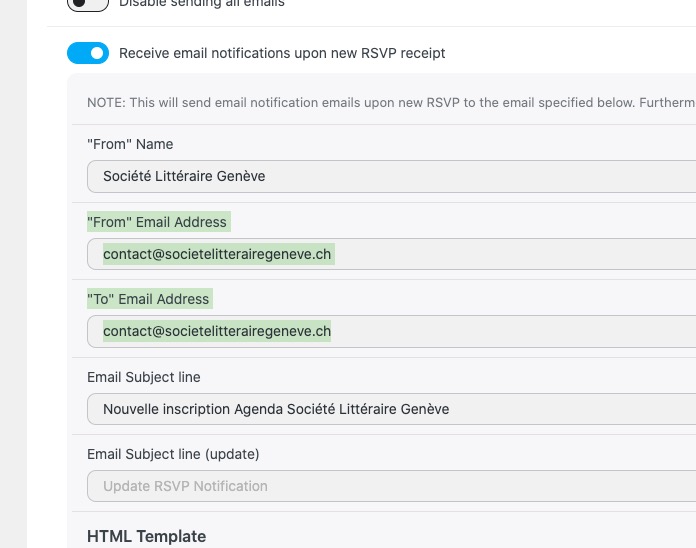Click the HTML Template heading

pos(146,537)
